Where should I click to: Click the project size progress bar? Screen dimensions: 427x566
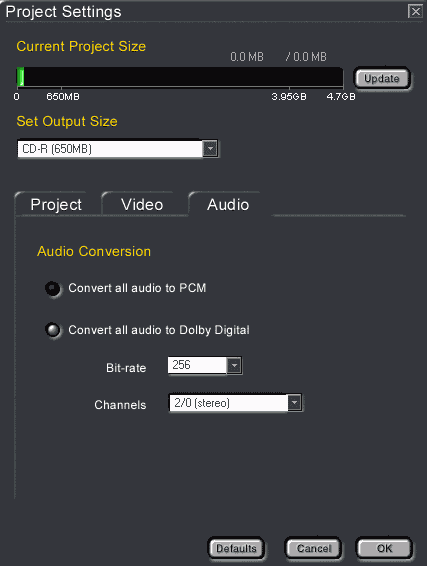[180, 77]
